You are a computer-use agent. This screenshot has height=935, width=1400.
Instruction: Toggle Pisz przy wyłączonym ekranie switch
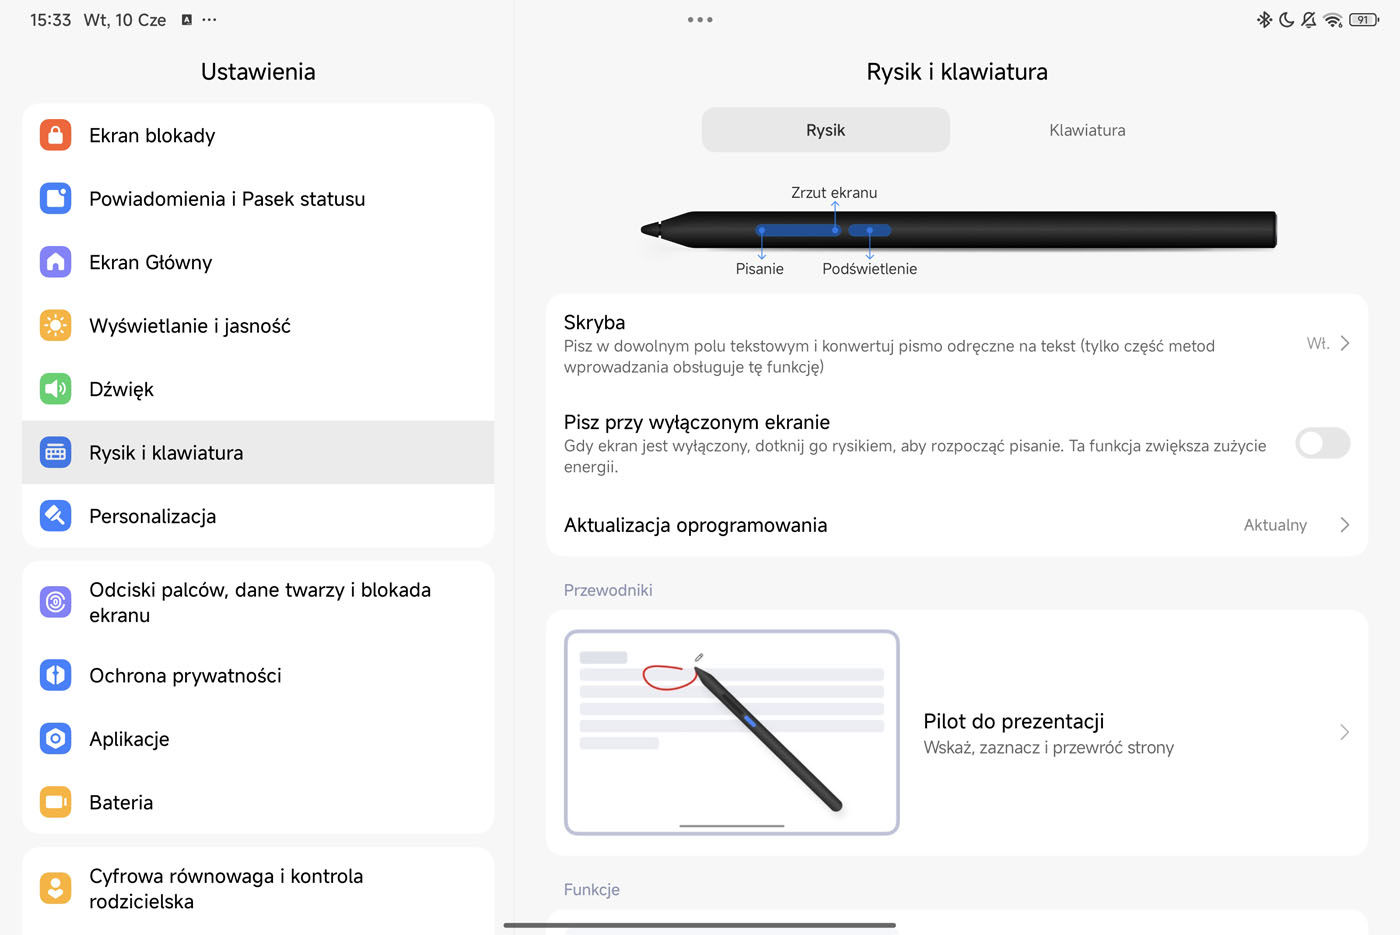pos(1322,443)
